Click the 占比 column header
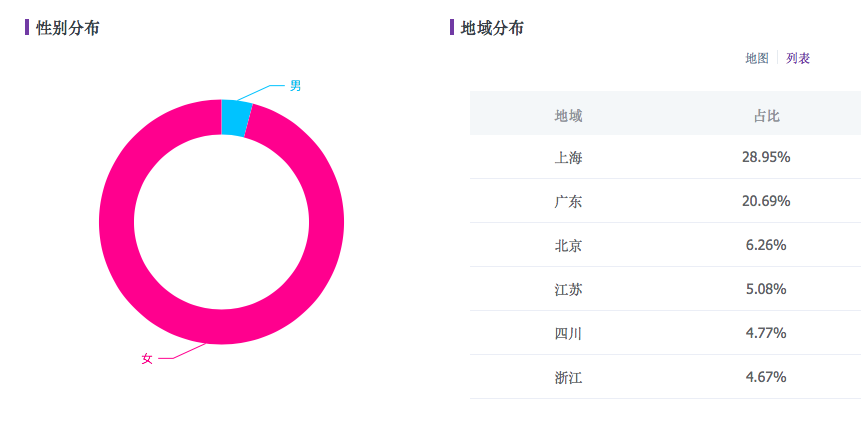861x425 pixels. [x=767, y=115]
